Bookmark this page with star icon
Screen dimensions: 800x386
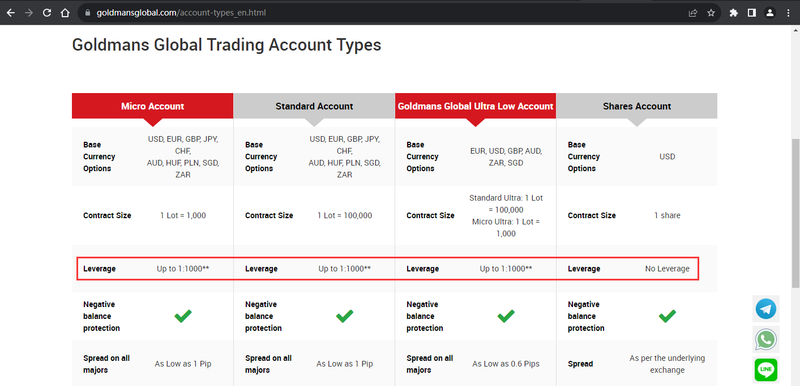[x=711, y=13]
